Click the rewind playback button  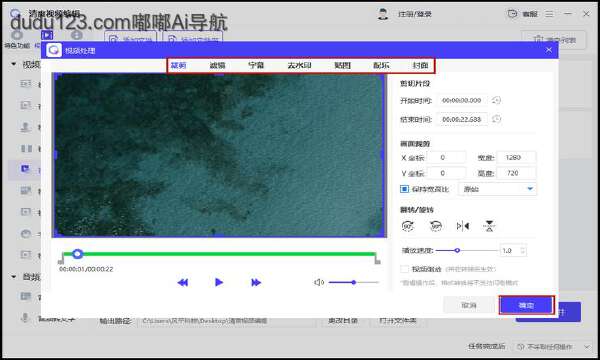tap(183, 282)
